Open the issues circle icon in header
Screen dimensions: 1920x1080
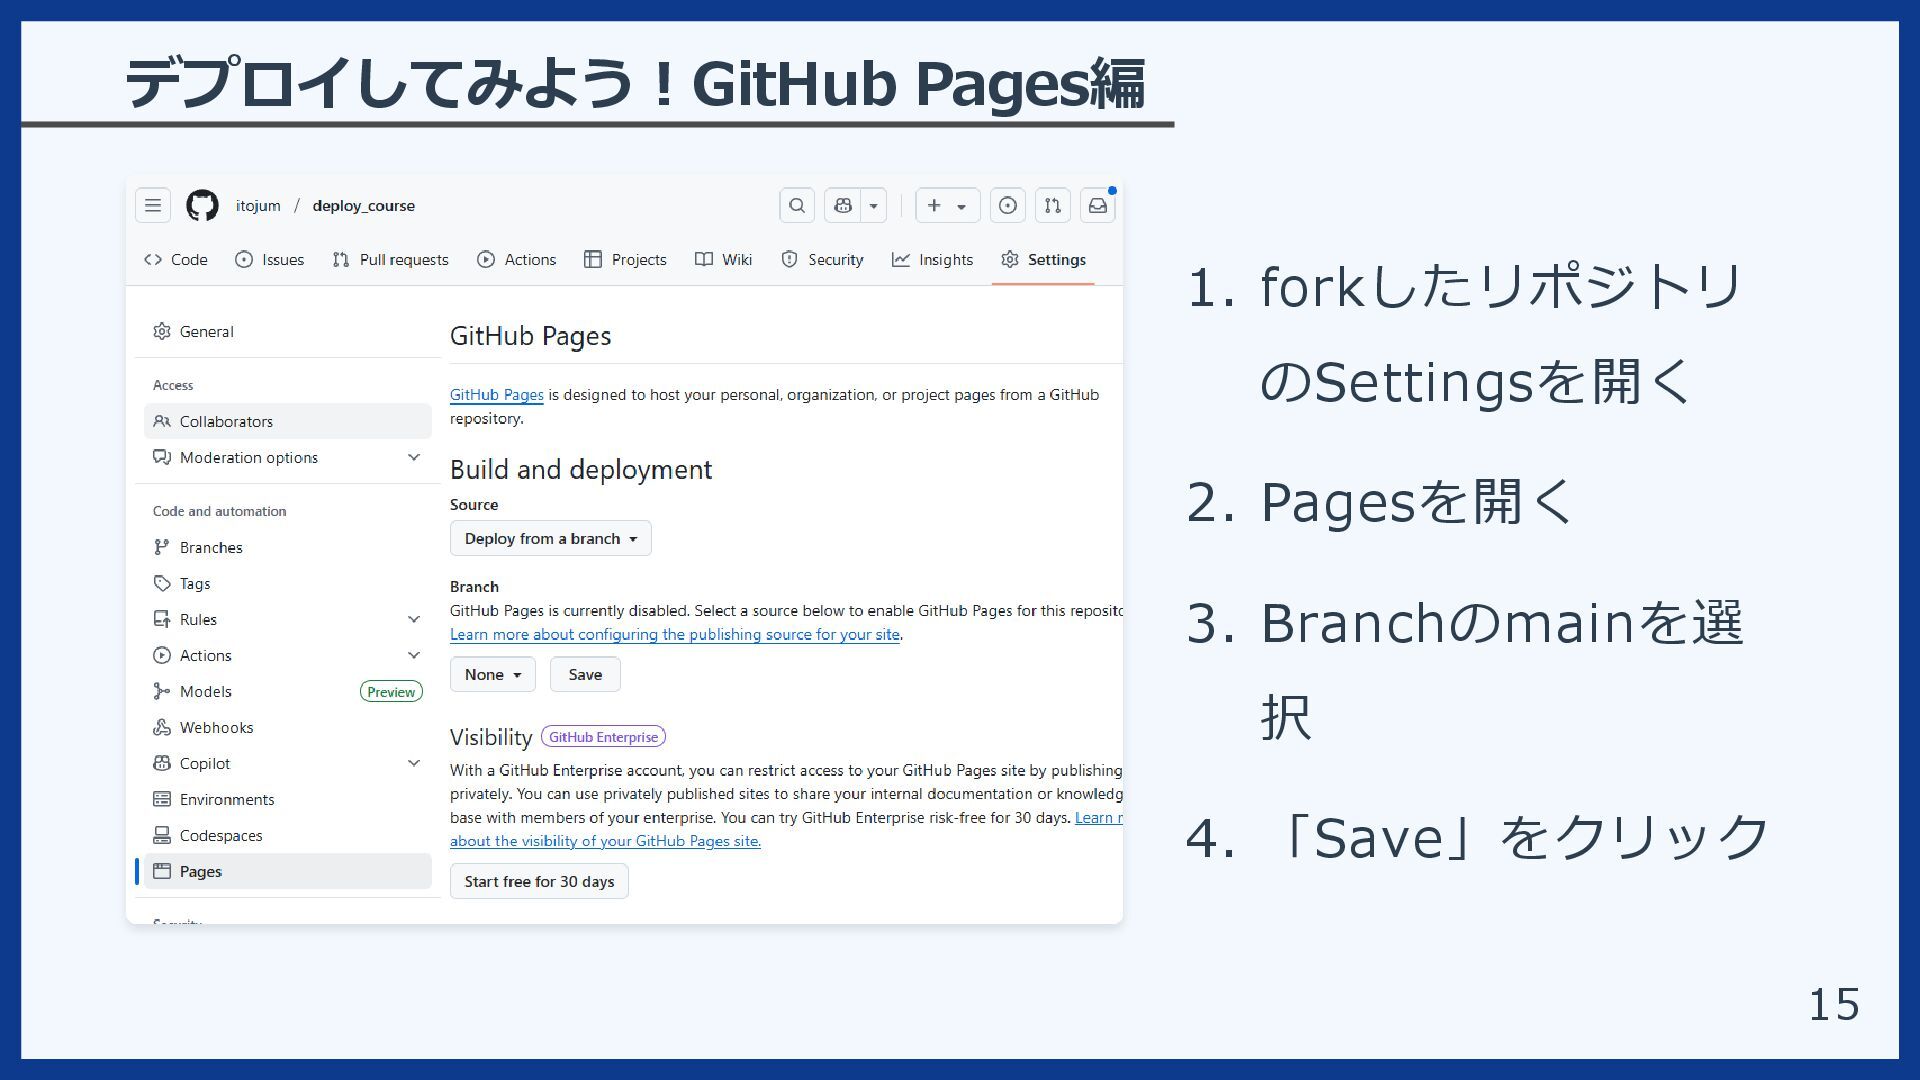(x=1008, y=206)
